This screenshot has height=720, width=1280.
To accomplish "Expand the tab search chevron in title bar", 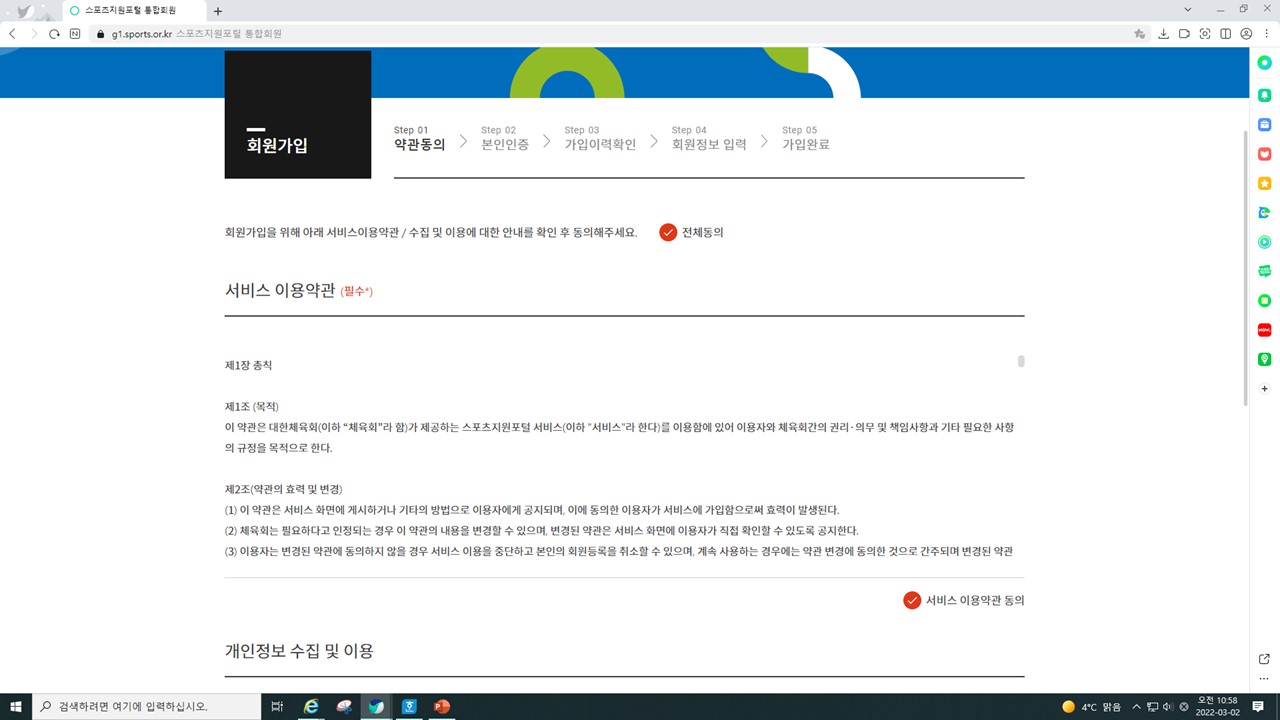I will click(x=1188, y=9).
